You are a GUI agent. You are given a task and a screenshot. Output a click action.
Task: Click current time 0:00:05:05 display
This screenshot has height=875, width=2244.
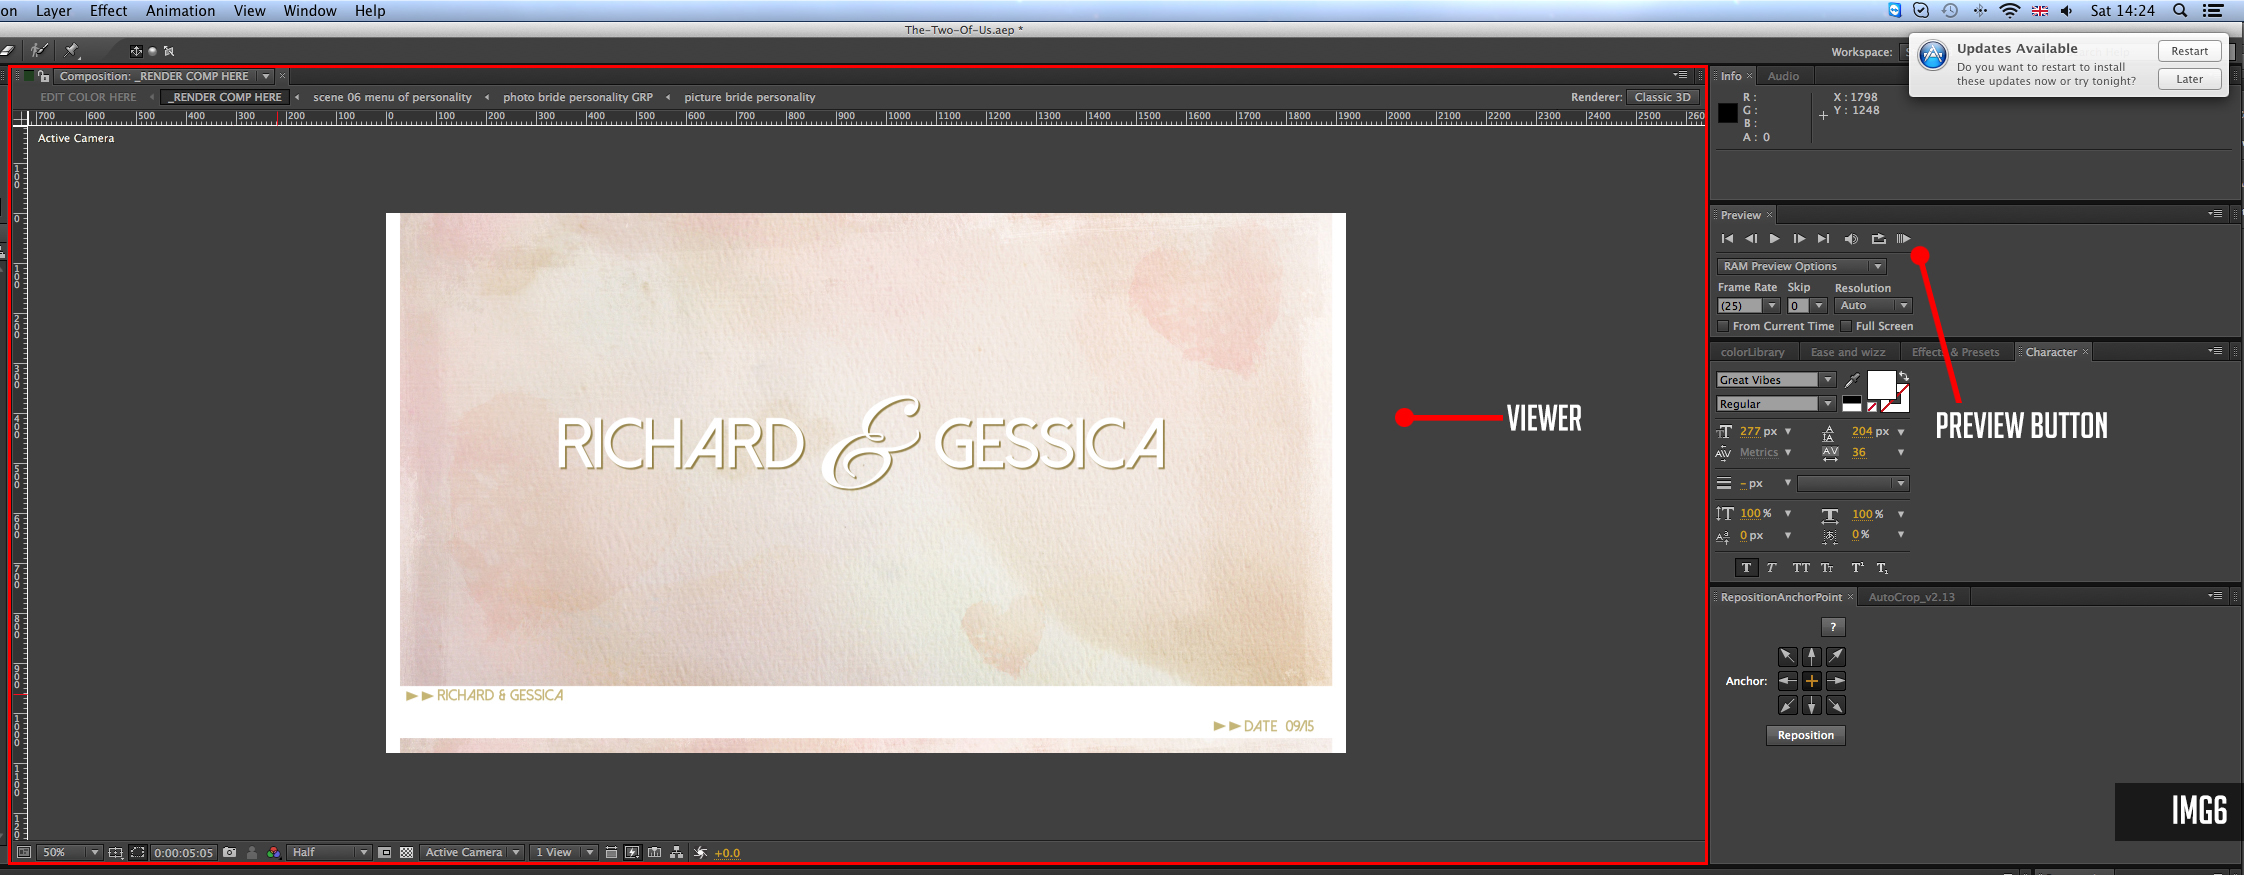click(183, 853)
